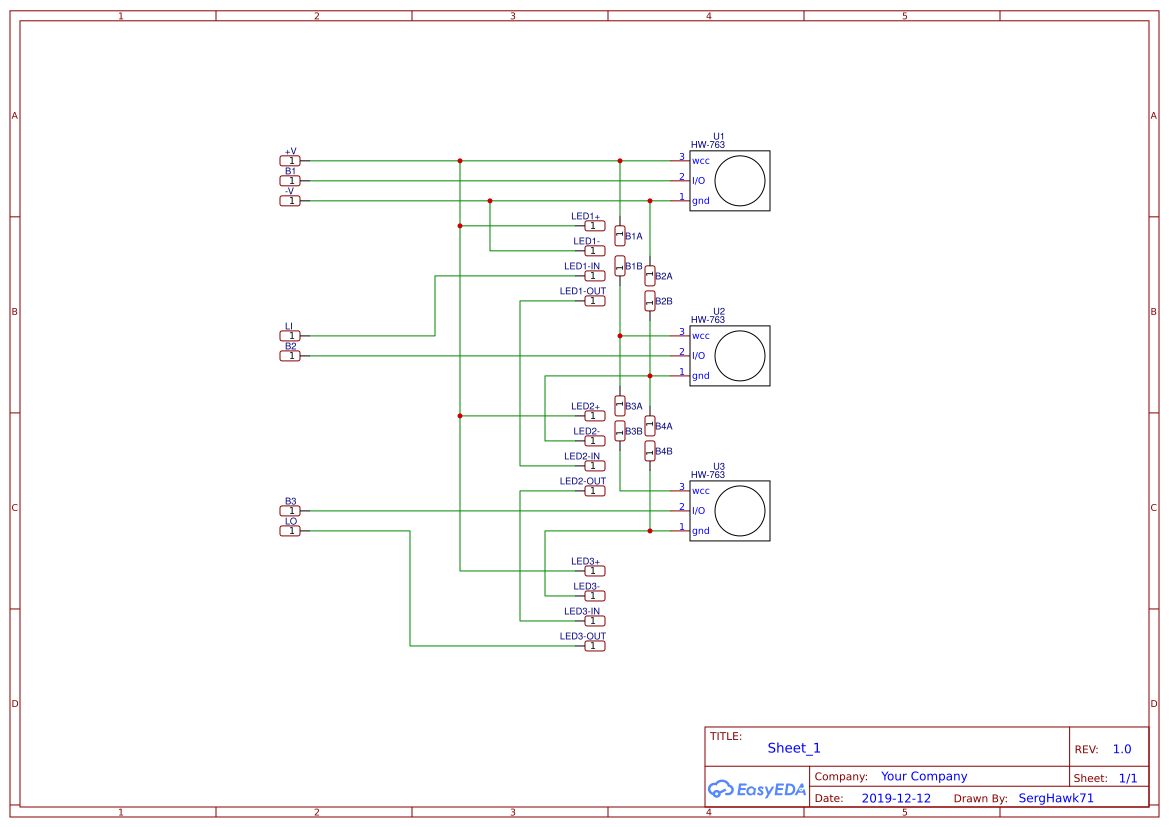
Task: Click the wcc pin label on U1
Action: pos(701,161)
